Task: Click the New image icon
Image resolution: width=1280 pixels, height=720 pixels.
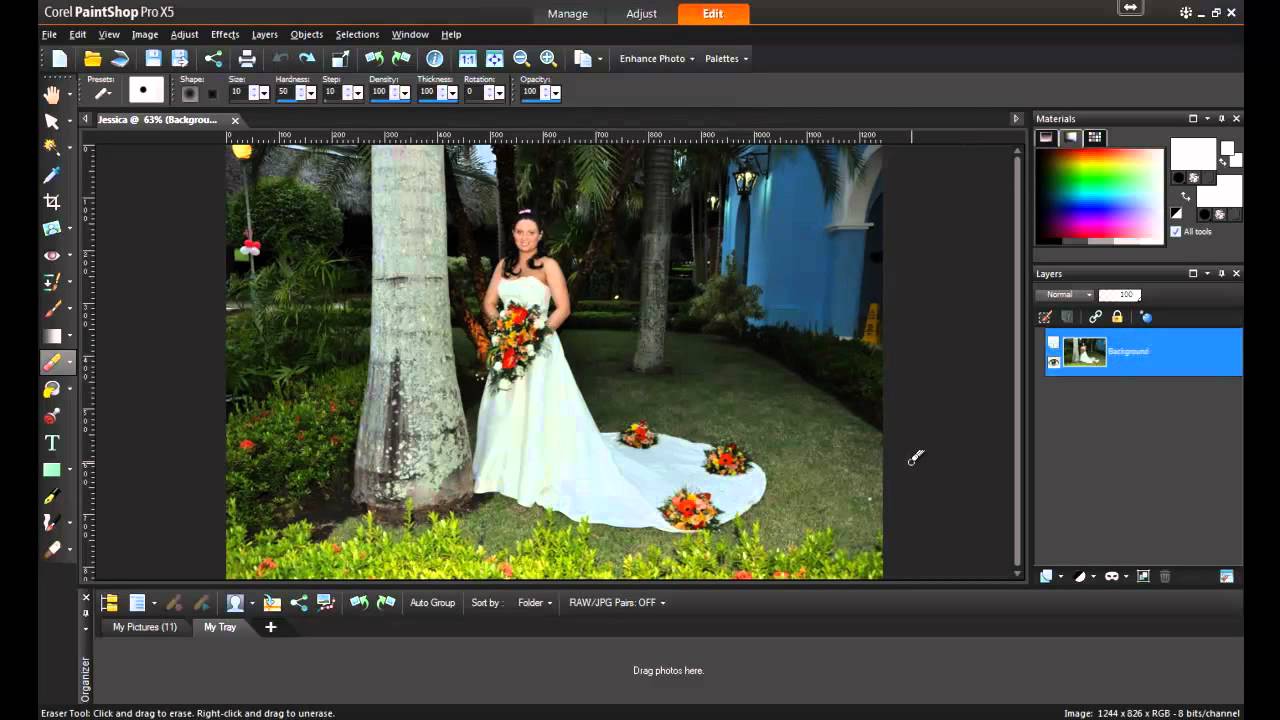Action: tap(60, 59)
